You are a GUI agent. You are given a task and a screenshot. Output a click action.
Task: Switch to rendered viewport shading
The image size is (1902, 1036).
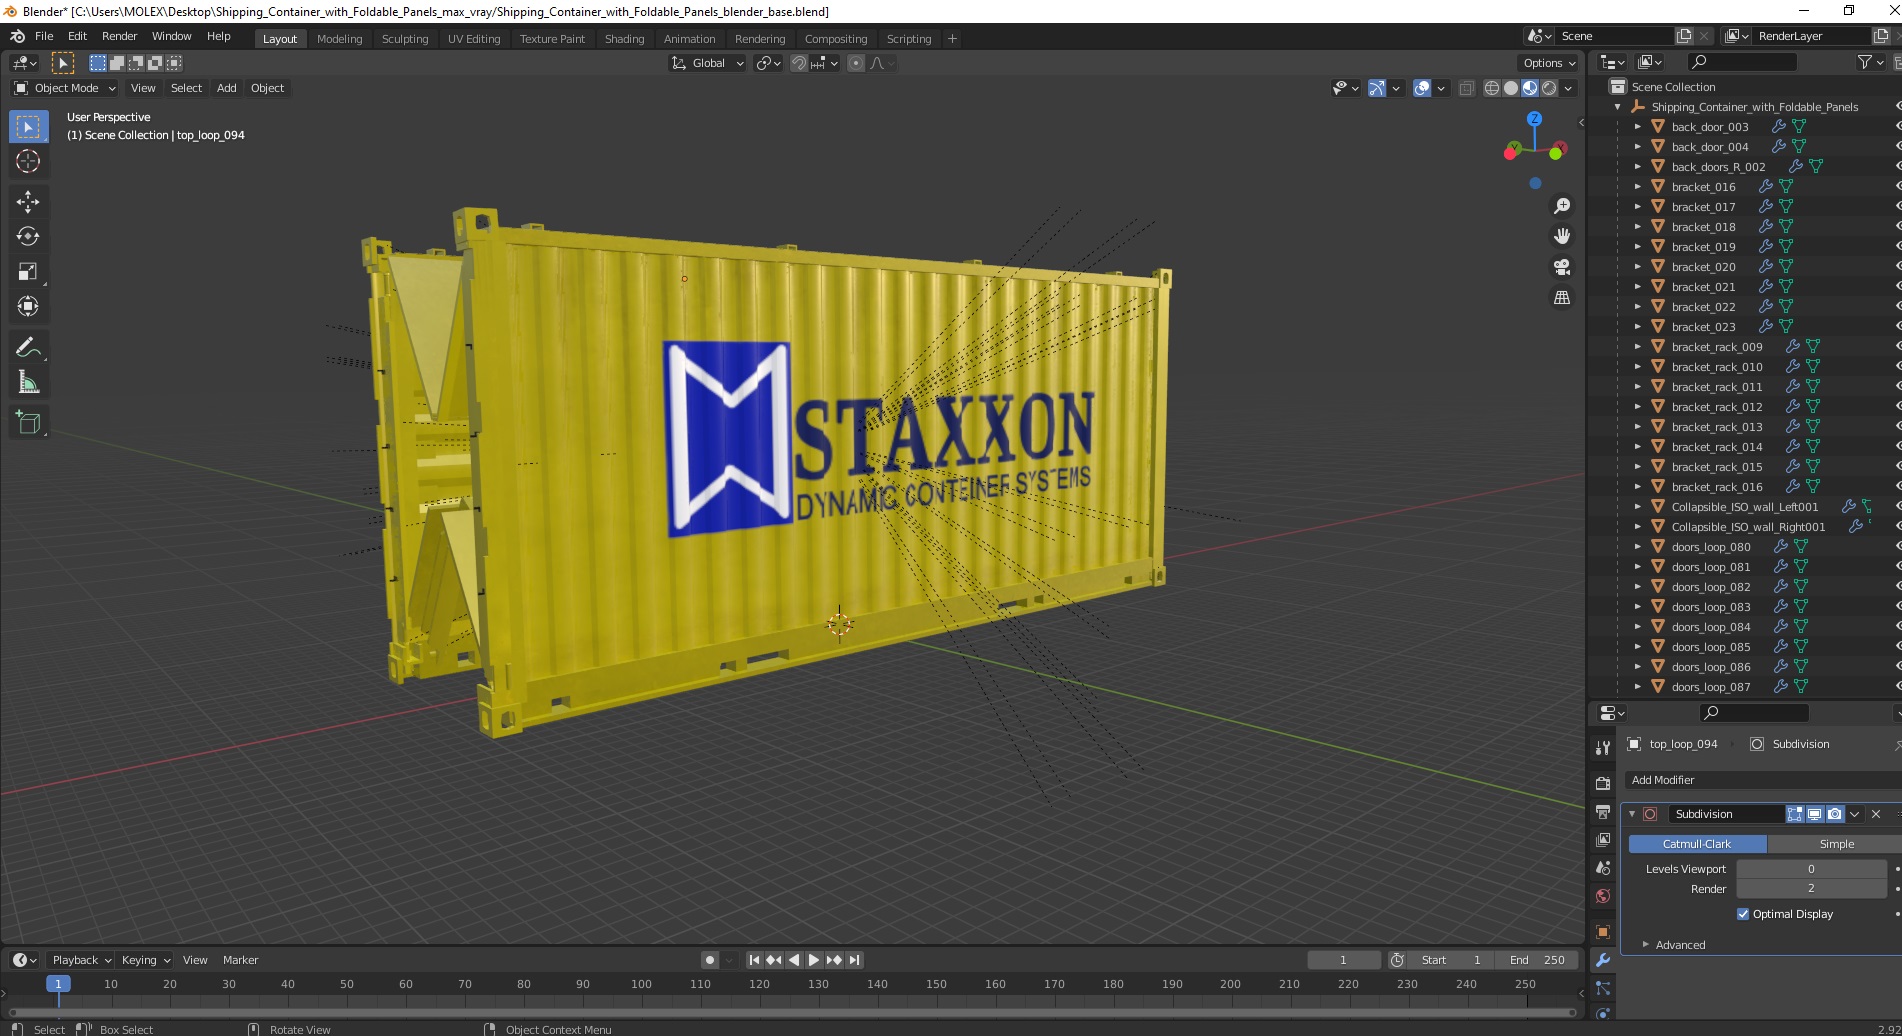click(1549, 88)
